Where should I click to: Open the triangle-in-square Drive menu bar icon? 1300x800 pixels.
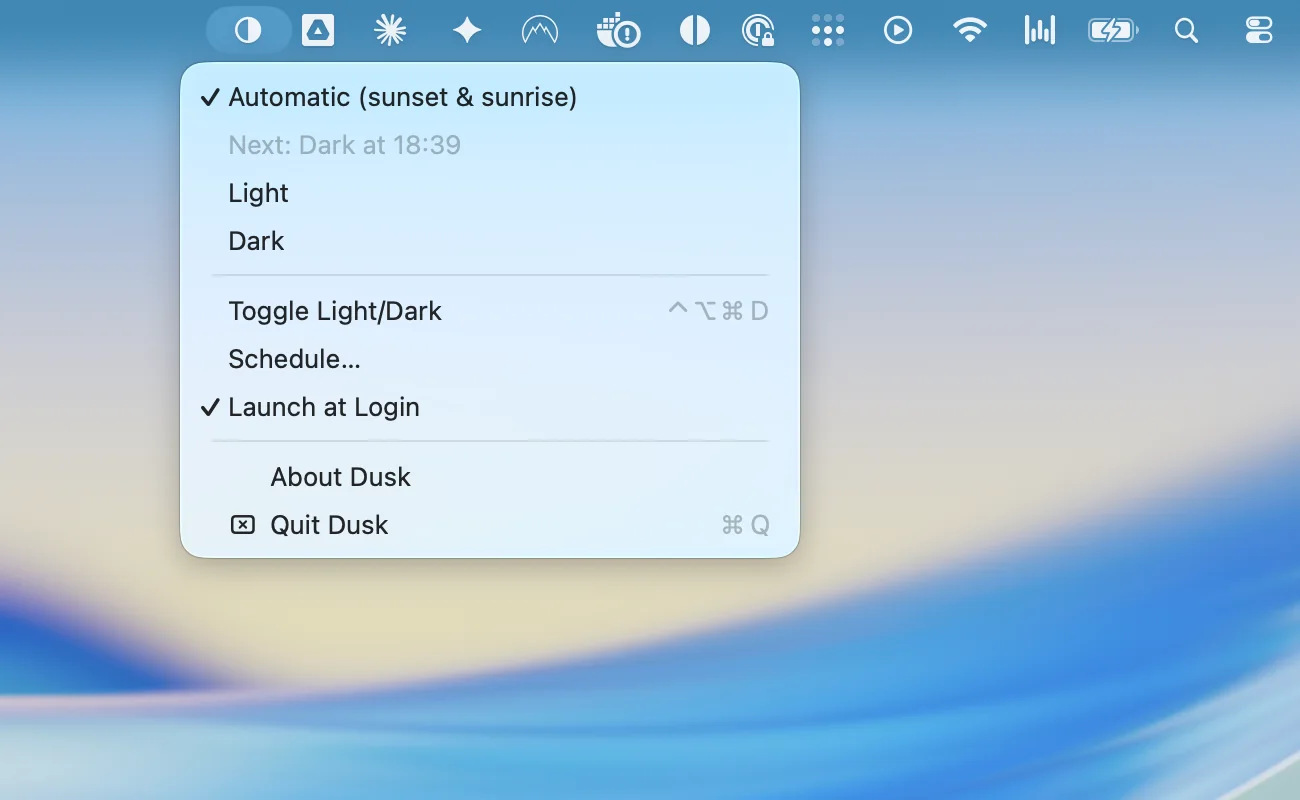[x=318, y=31]
